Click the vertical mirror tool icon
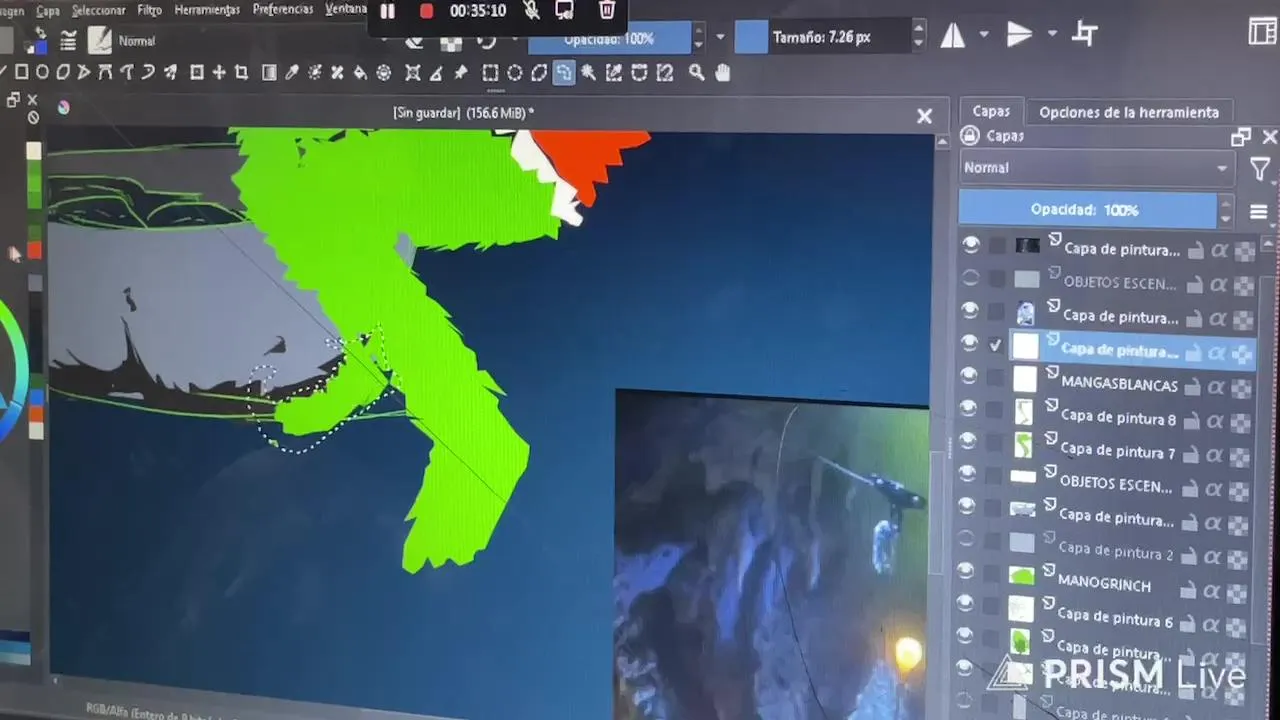1280x720 pixels. point(1019,35)
